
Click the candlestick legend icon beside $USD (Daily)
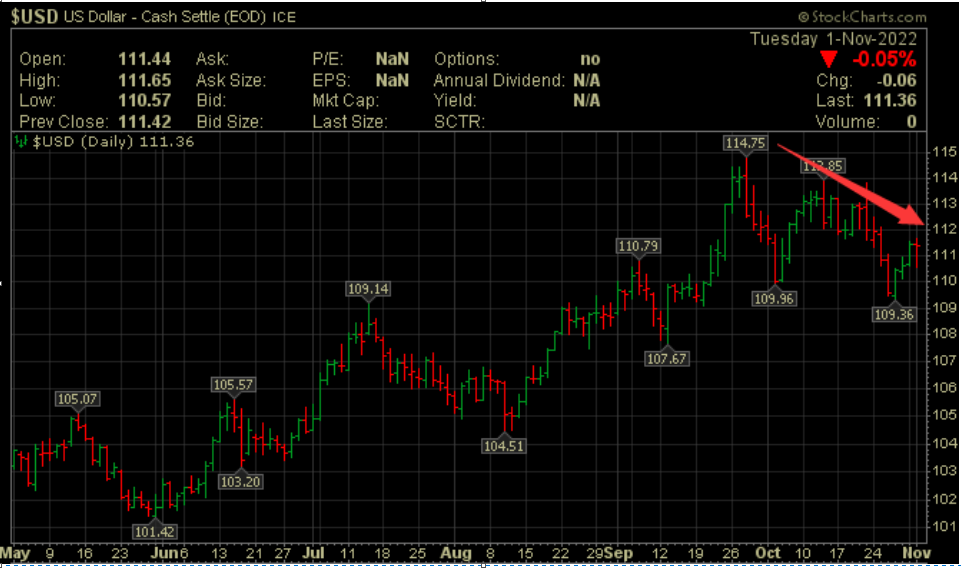(21, 143)
